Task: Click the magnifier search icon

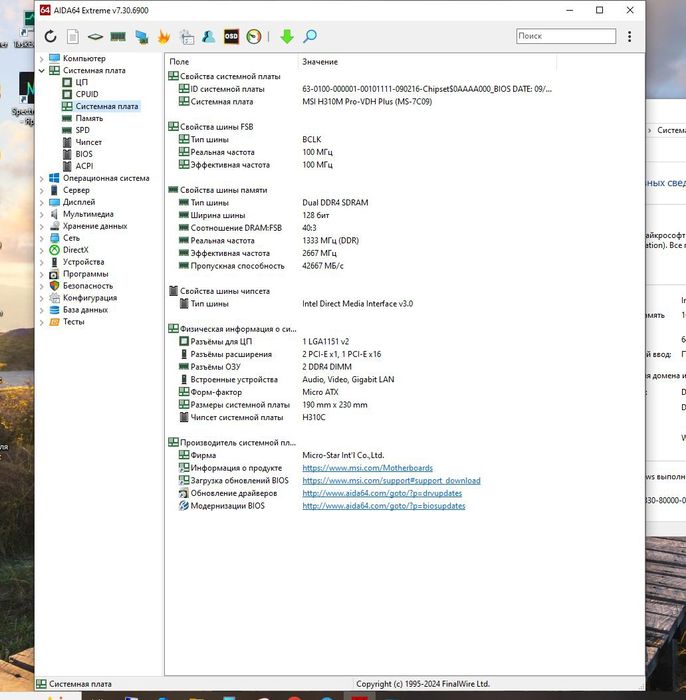Action: (310, 37)
